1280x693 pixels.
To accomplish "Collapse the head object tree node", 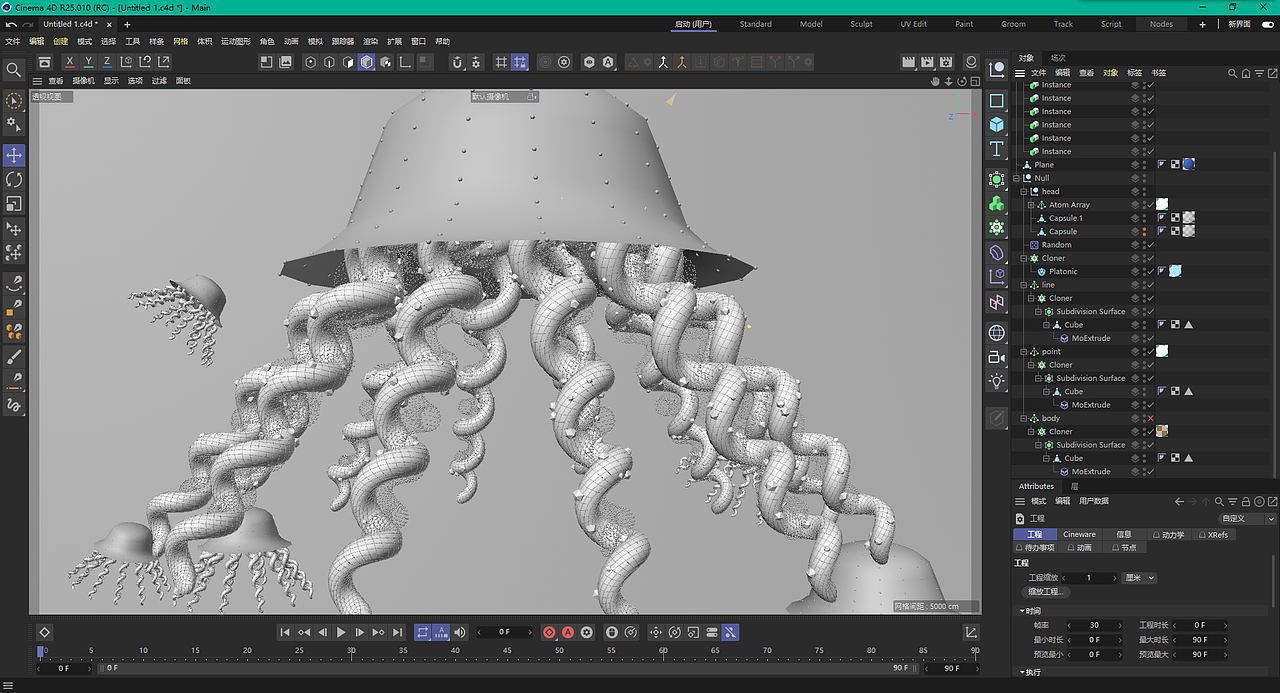I will [1024, 191].
